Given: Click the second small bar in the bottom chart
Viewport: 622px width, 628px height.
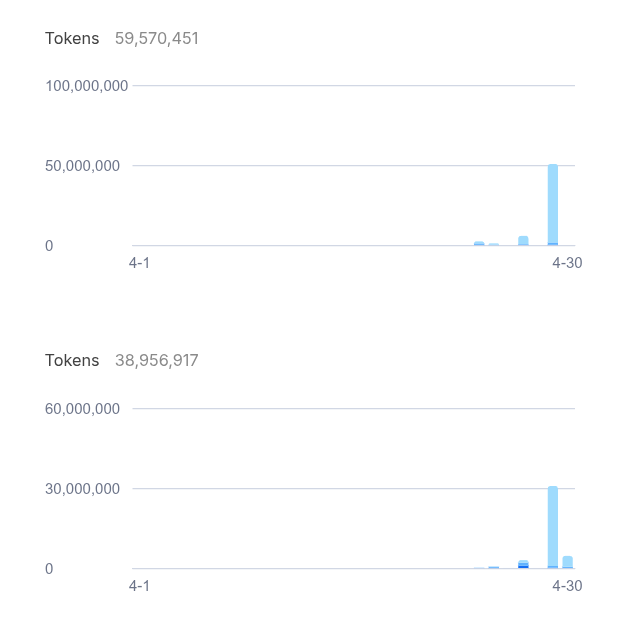Looking at the screenshot, I should (494, 567).
